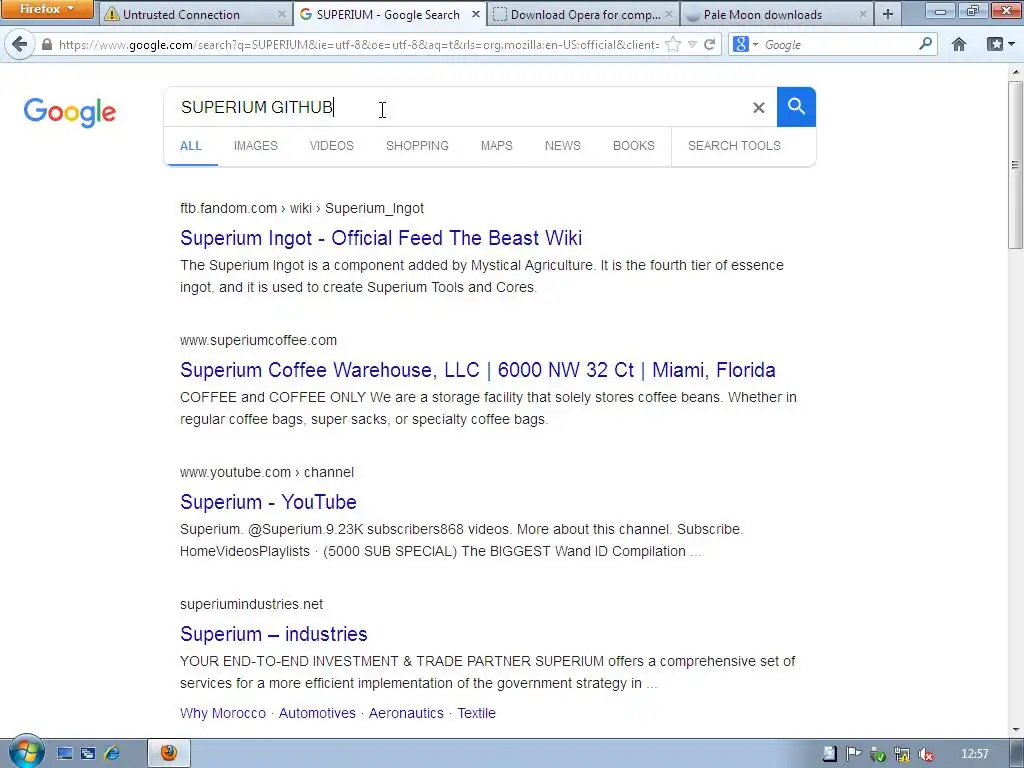This screenshot has width=1024, height=768.
Task: Switch to the Pale Moon downloads tab
Action: [x=775, y=14]
